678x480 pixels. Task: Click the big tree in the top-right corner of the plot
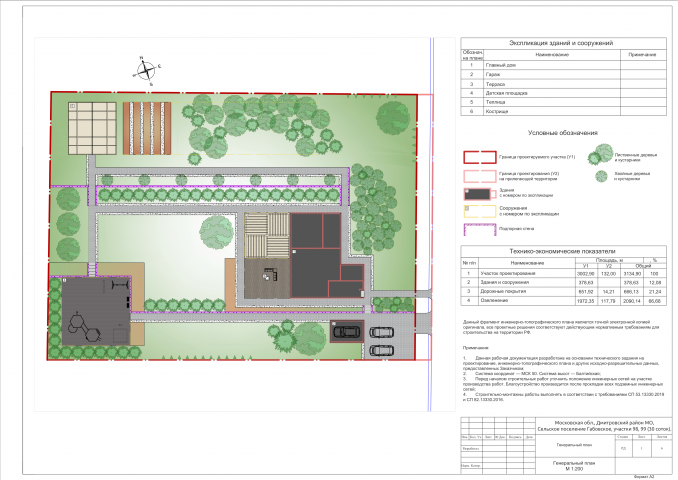coord(393,118)
